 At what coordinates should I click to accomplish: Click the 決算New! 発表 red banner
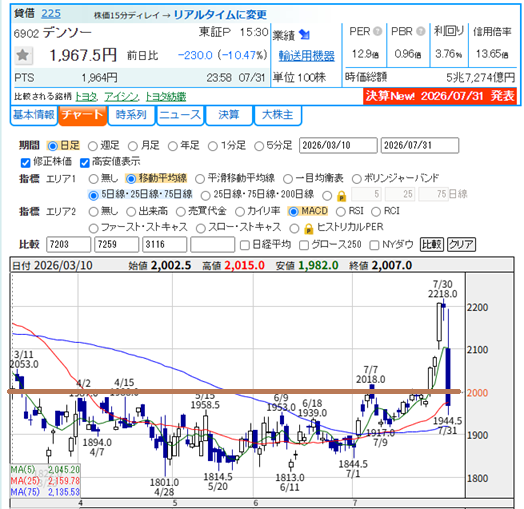[440, 96]
